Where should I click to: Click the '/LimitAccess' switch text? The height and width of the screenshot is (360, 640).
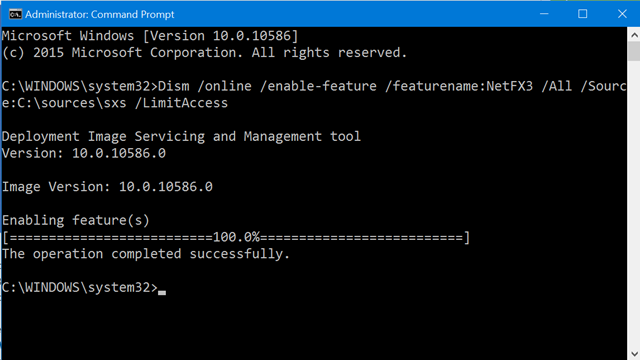coord(181,103)
